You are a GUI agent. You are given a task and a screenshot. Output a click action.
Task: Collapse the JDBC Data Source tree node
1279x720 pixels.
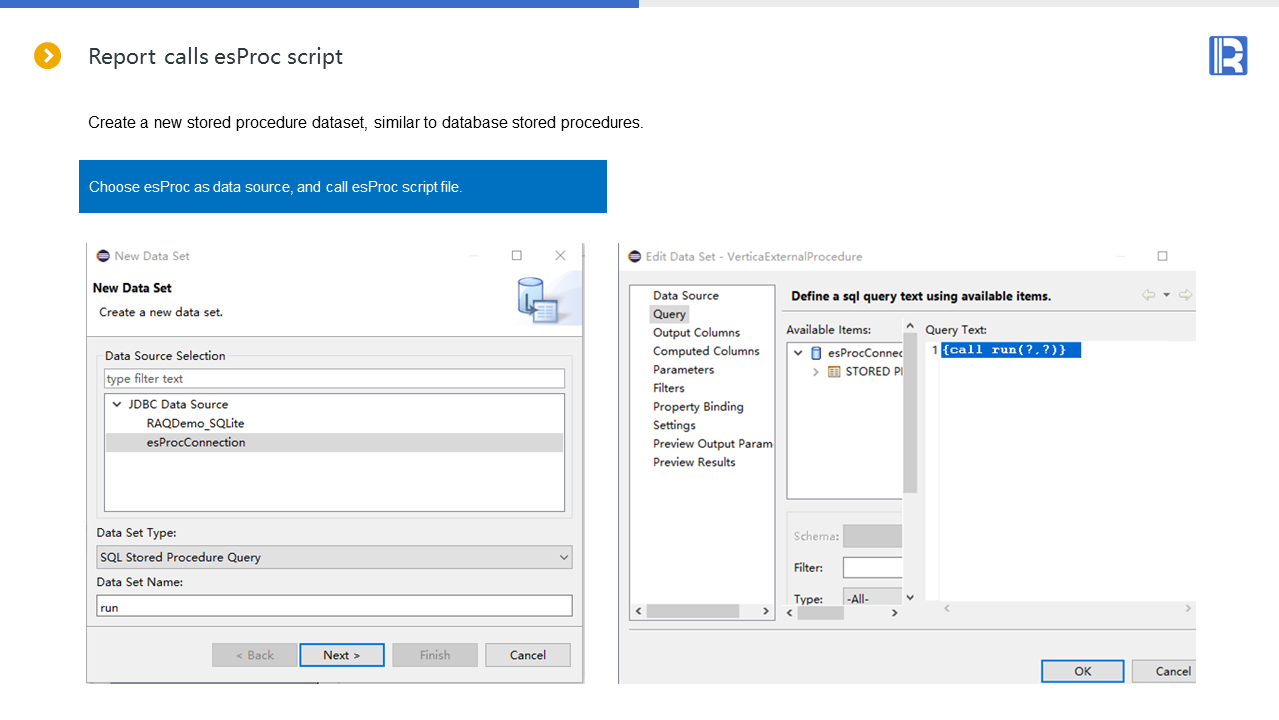pos(117,405)
